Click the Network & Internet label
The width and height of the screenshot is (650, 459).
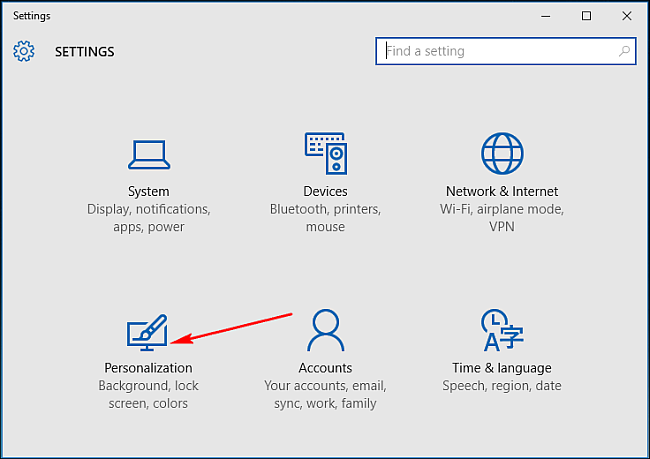coord(502,192)
